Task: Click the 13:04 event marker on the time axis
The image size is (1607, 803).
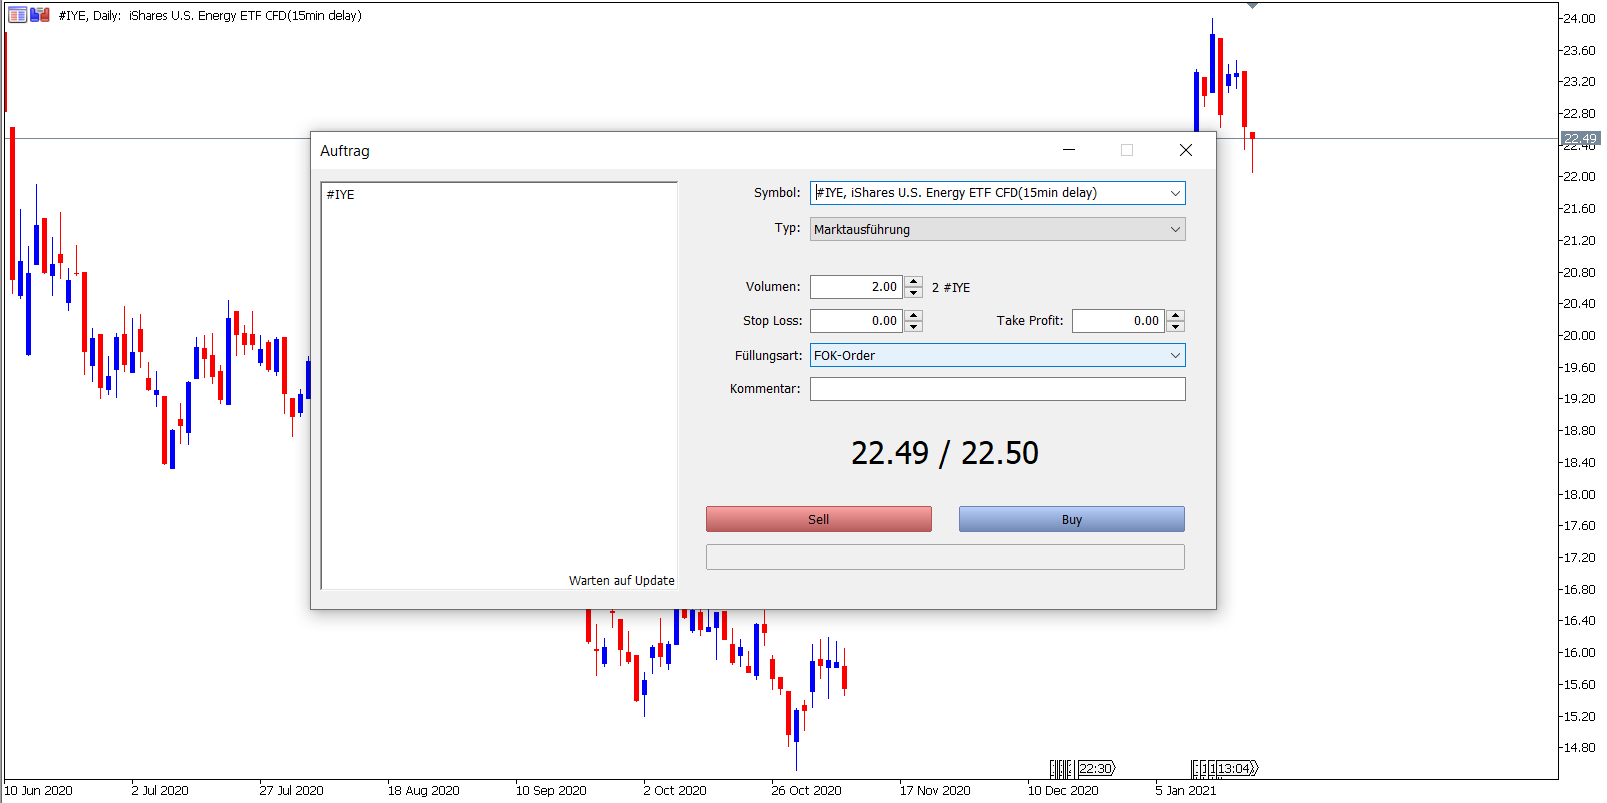Action: [x=1235, y=768]
